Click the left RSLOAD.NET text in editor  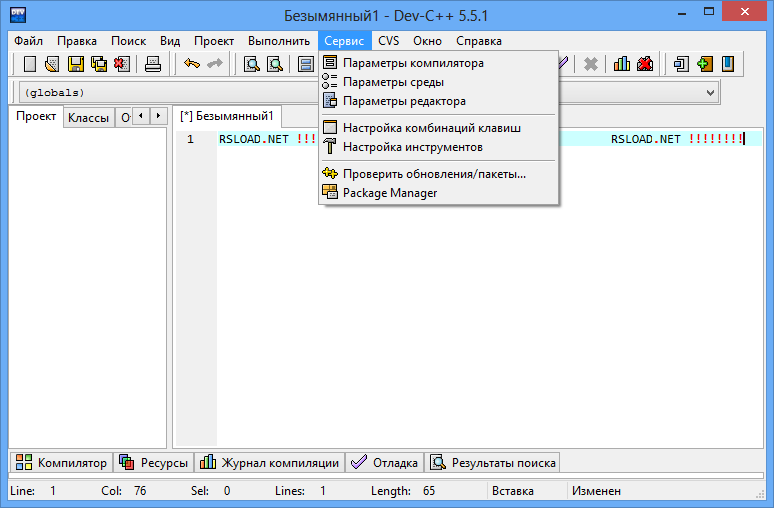[254, 140]
